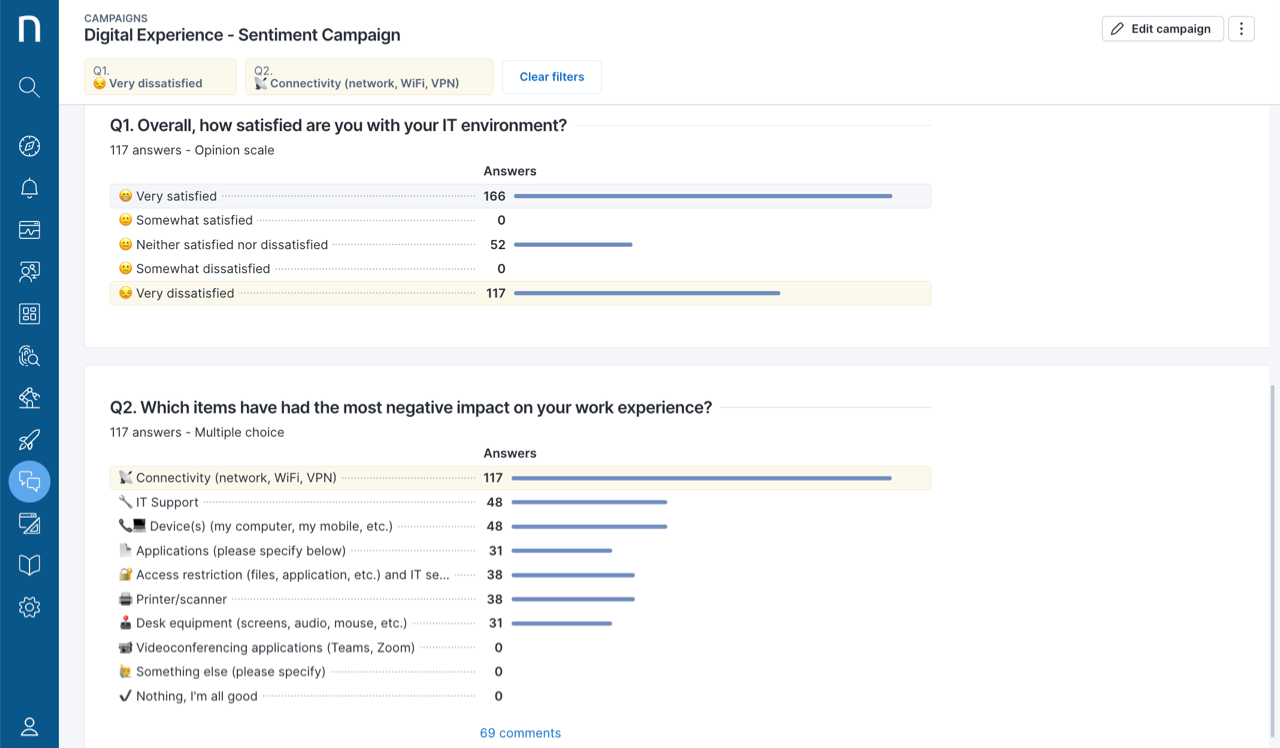Screen dimensions: 1280x748
Task: Click the rocket icon in the sidebar
Action: 29,440
